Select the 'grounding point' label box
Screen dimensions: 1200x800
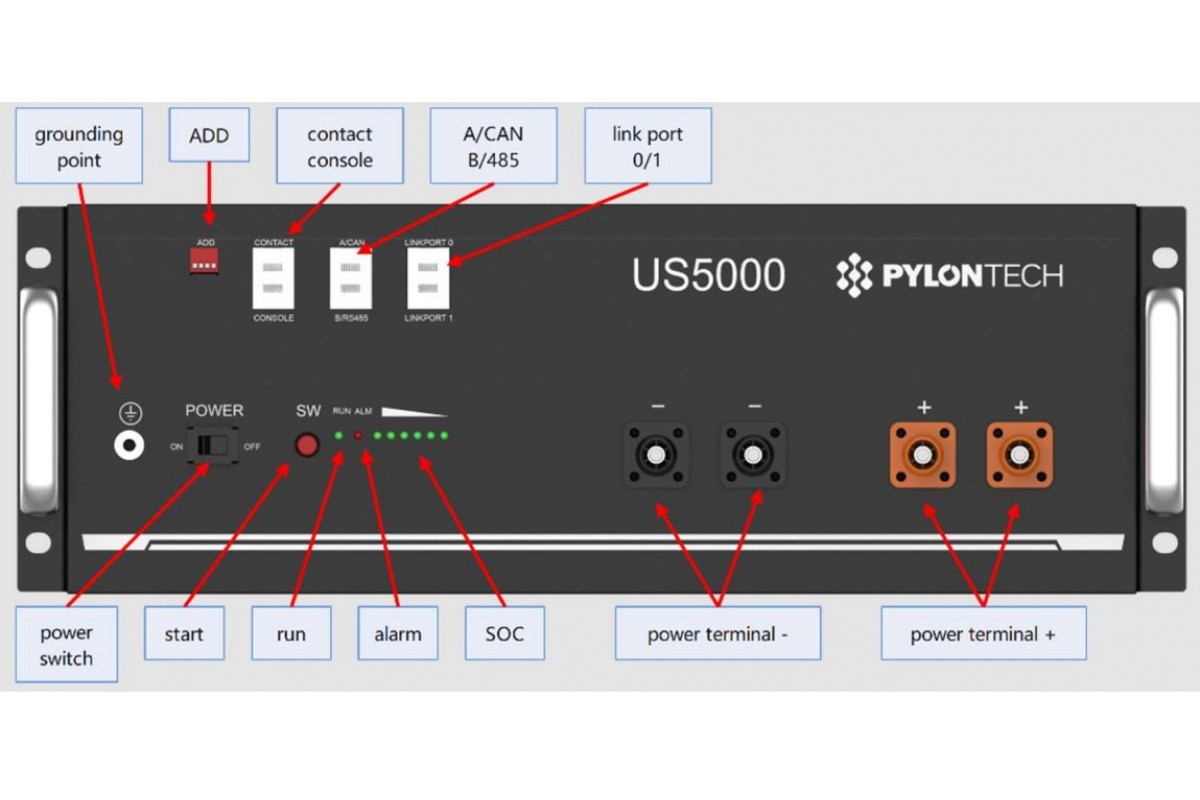tap(79, 146)
